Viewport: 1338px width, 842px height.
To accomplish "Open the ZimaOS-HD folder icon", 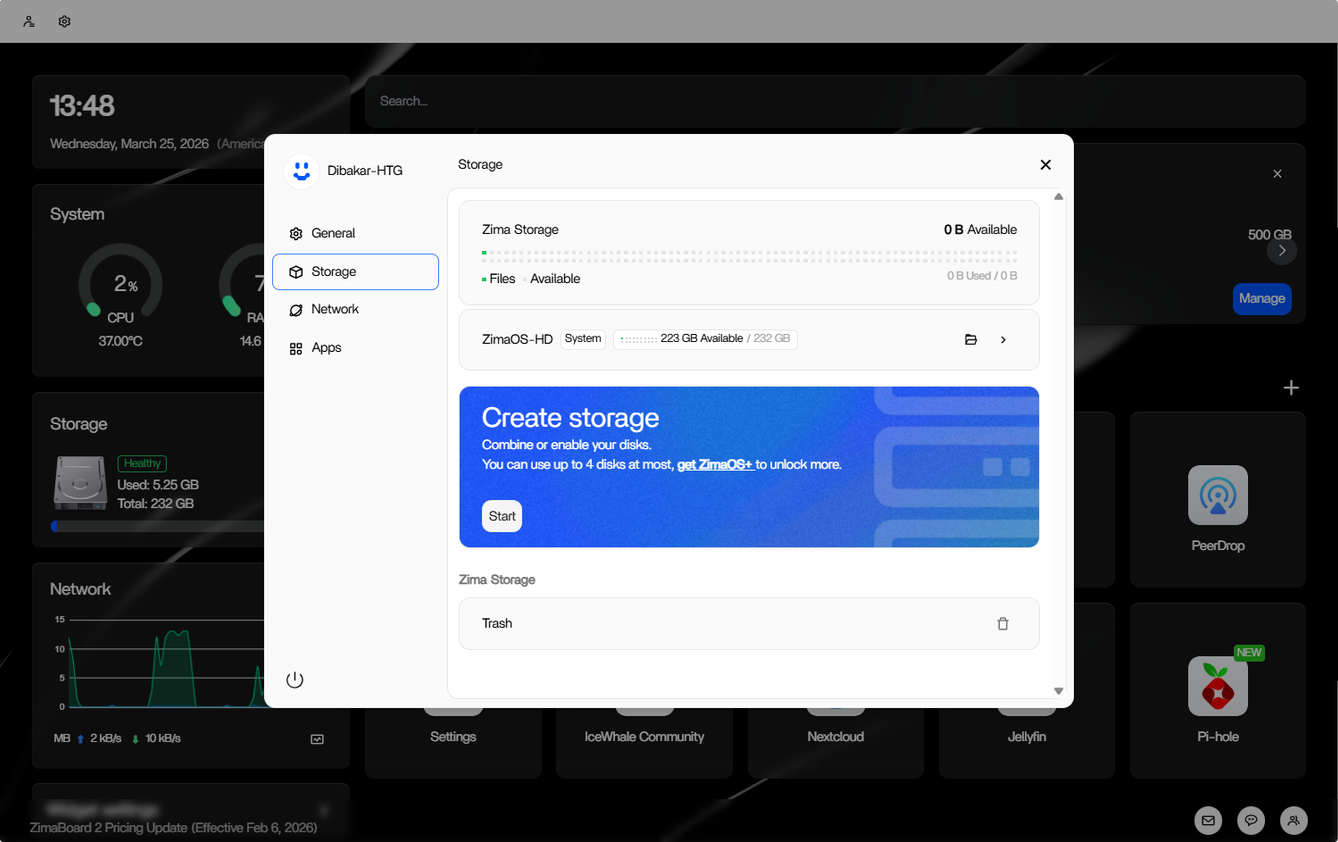I will click(x=970, y=340).
